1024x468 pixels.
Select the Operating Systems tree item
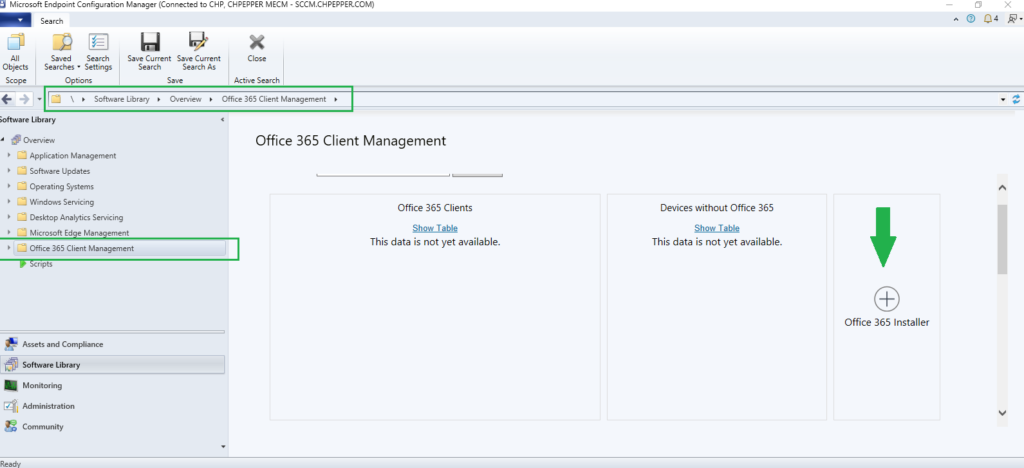click(61, 187)
